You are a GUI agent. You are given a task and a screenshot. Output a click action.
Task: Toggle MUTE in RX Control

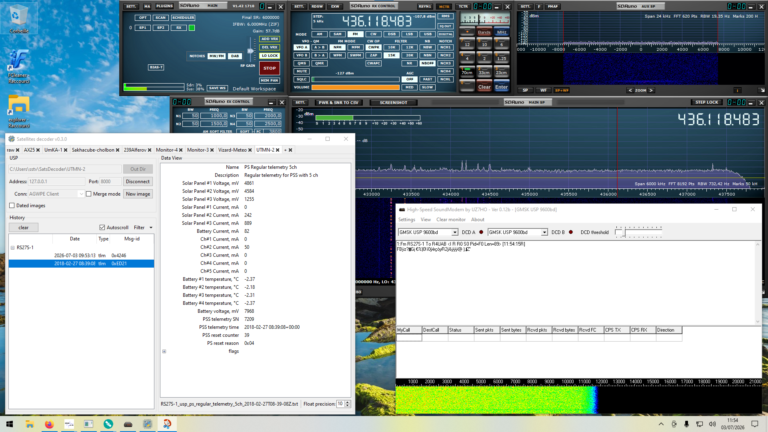coord(301,71)
